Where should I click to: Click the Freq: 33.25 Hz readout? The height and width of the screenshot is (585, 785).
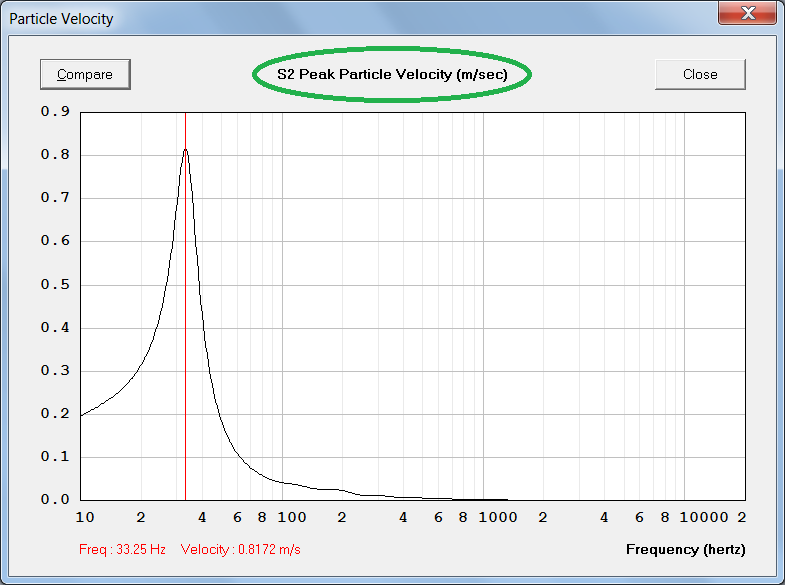(122, 549)
